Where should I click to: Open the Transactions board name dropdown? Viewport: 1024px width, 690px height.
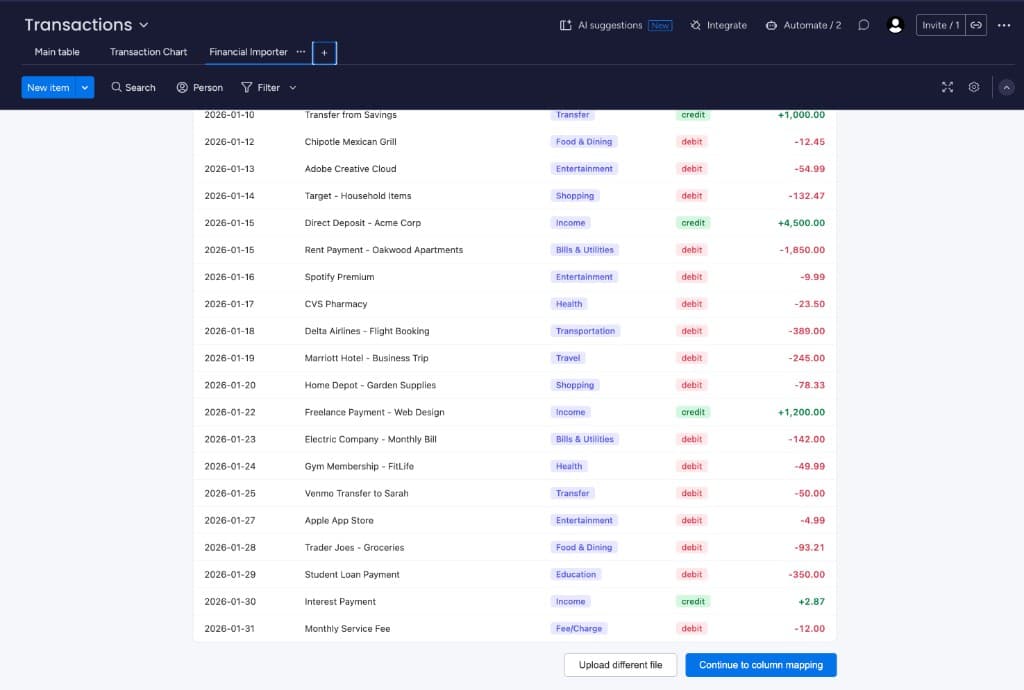click(145, 24)
